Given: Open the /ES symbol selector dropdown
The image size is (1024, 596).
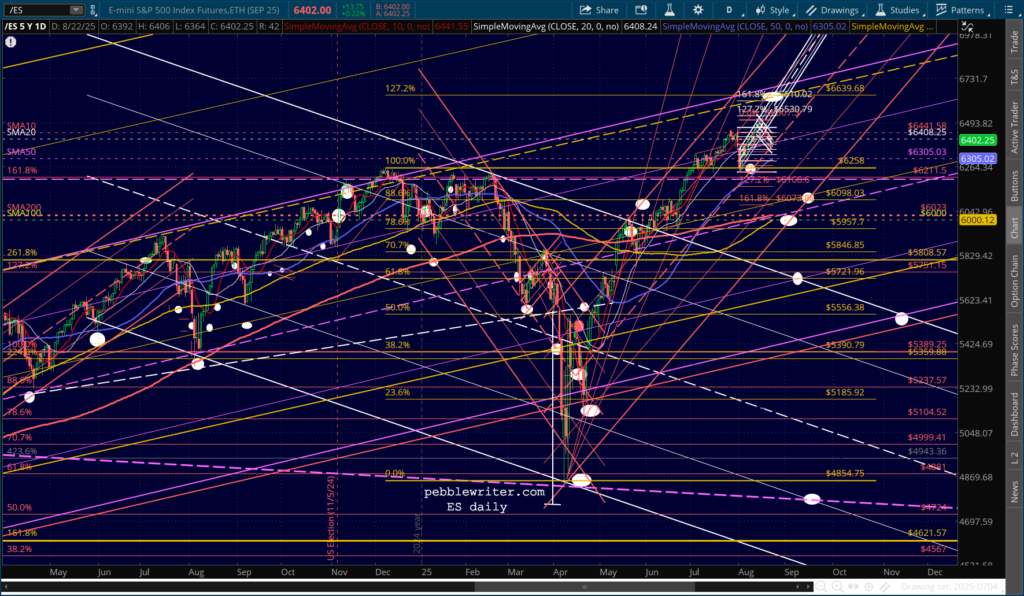Looking at the screenshot, I should tap(76, 10).
